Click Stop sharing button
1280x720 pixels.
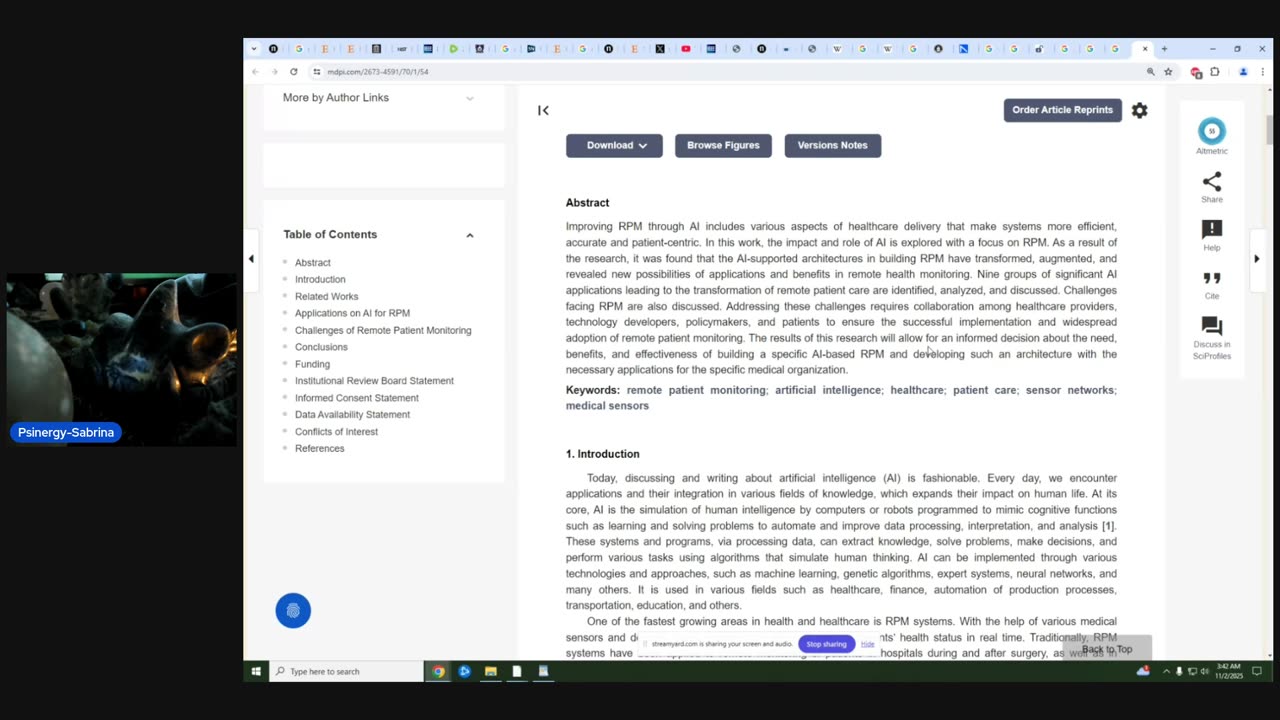[826, 644]
